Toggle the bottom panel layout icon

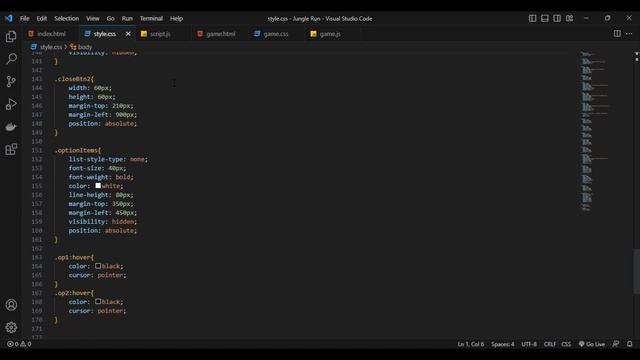click(x=545, y=18)
